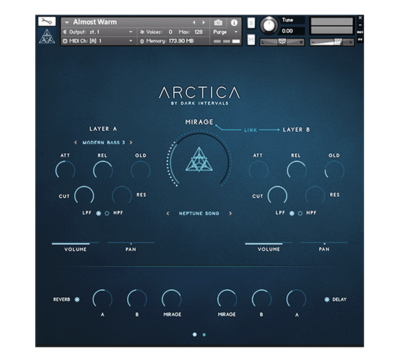Click the Reverb B send knob
This screenshot has width=400, height=362.
tap(137, 299)
